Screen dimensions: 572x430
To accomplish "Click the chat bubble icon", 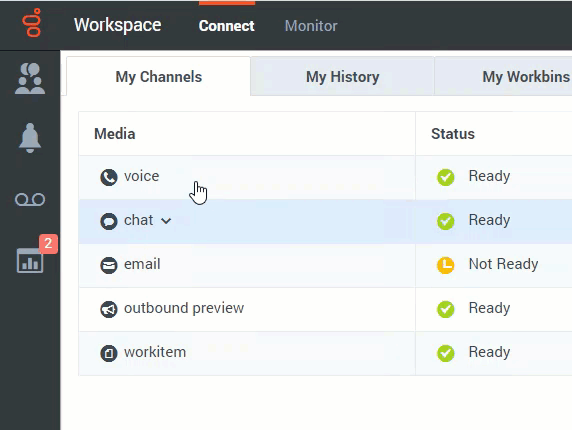I will pyautogui.click(x=109, y=221).
